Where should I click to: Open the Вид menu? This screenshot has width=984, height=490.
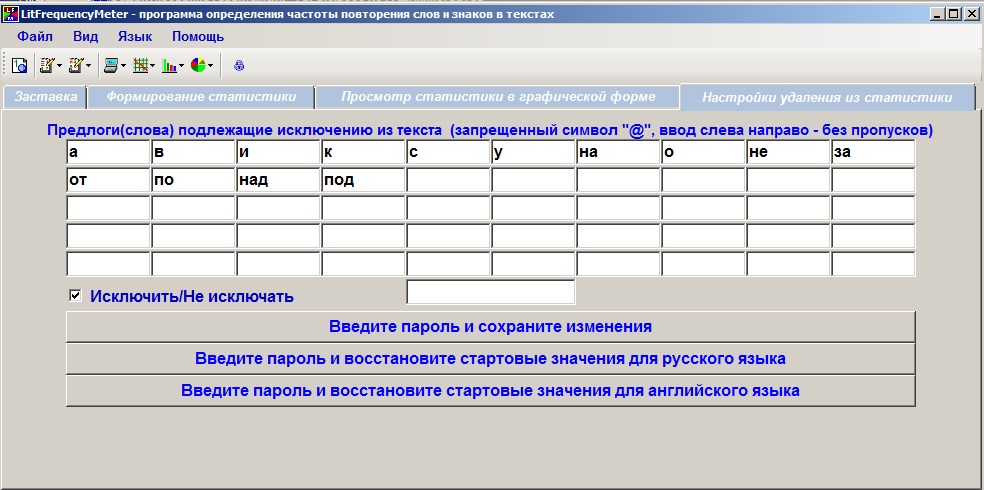coord(85,36)
